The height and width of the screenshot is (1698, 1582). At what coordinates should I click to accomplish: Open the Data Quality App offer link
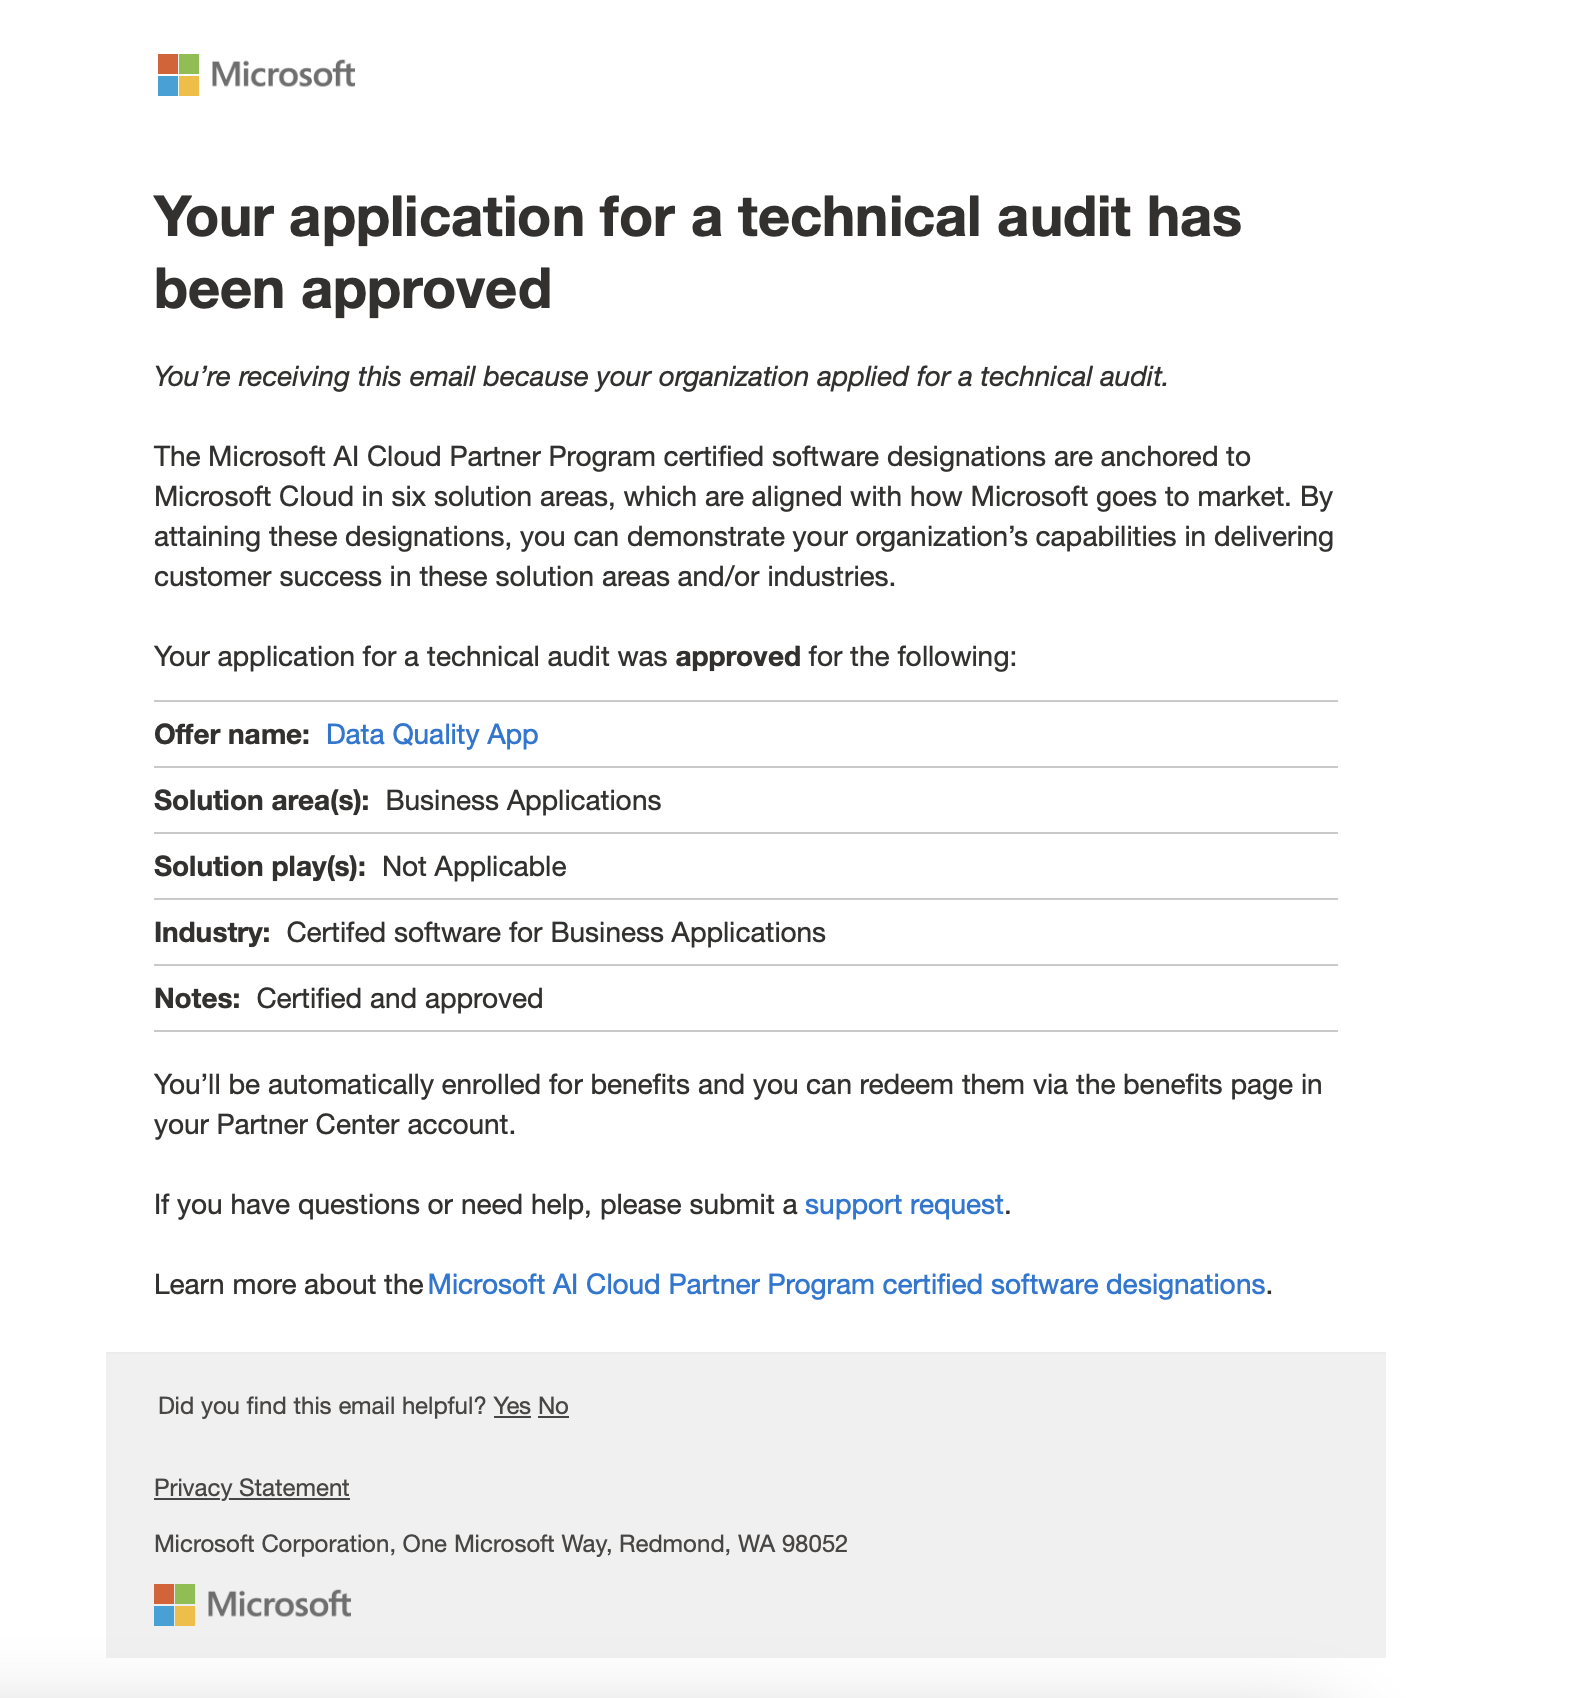click(x=432, y=735)
